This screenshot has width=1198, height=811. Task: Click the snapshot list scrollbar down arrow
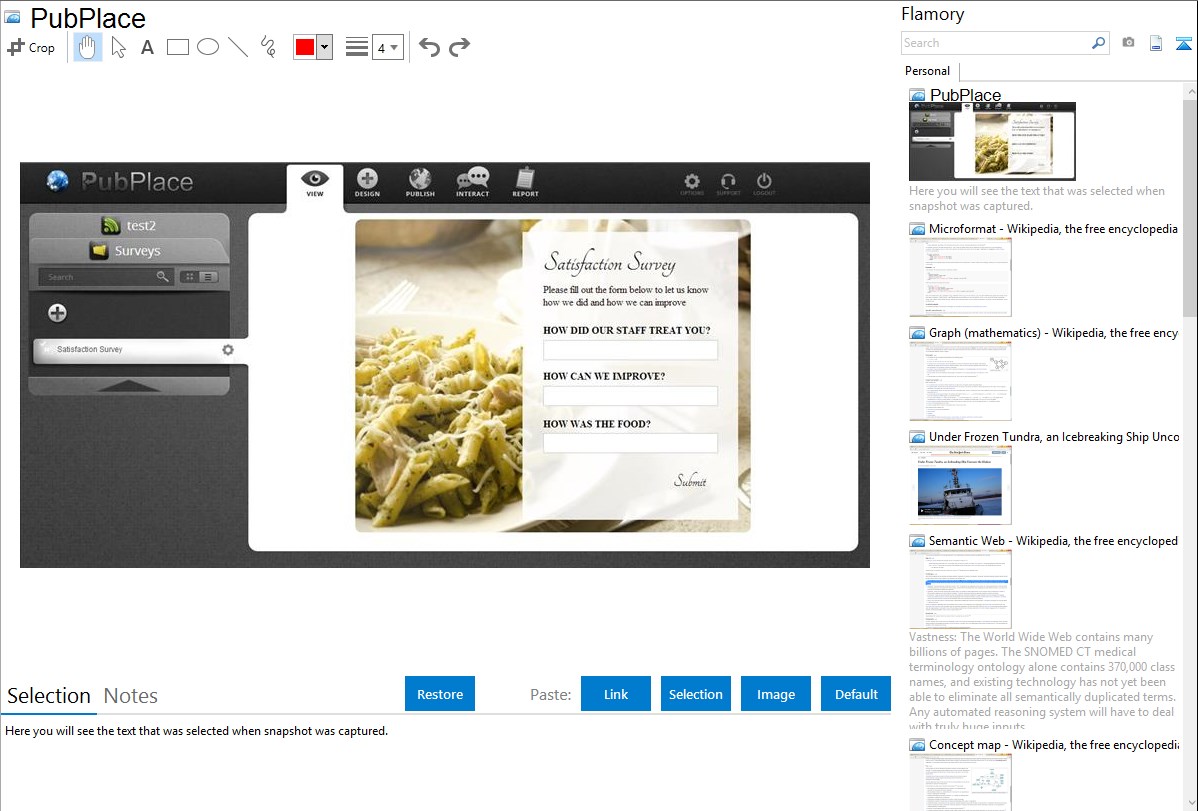click(1190, 803)
